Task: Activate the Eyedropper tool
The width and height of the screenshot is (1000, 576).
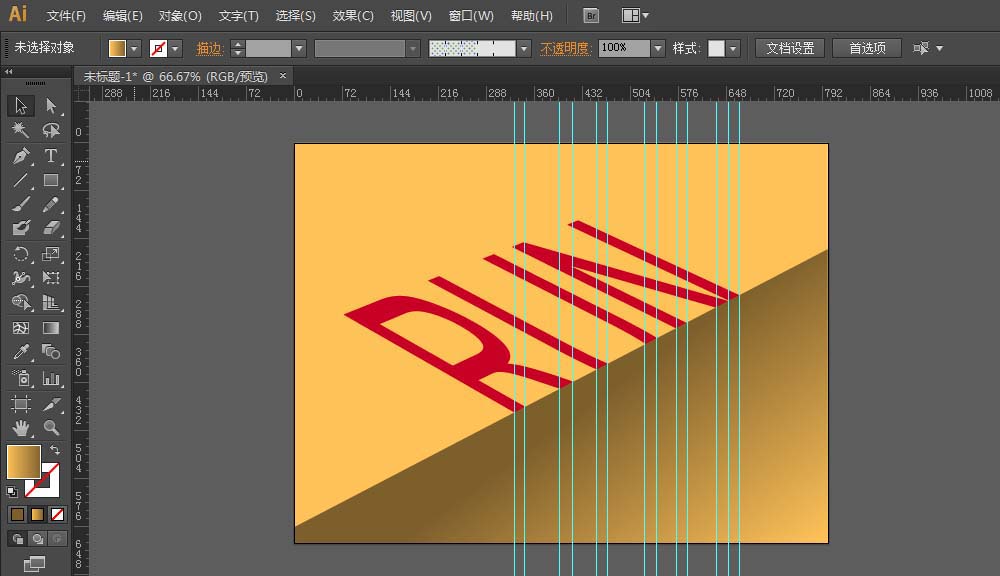Action: pos(20,353)
